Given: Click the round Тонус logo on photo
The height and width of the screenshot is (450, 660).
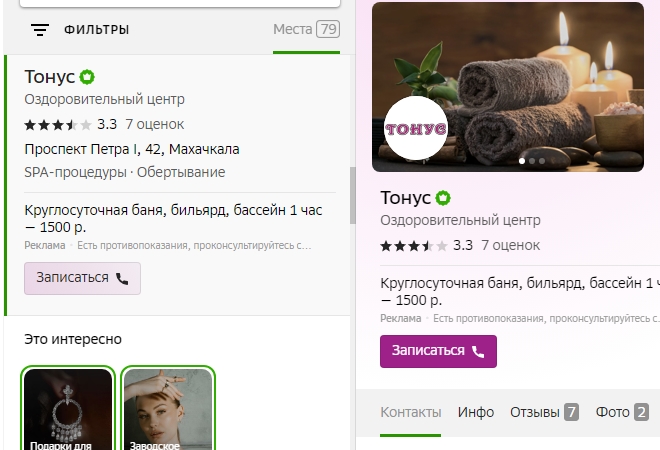Looking at the screenshot, I should 415,129.
